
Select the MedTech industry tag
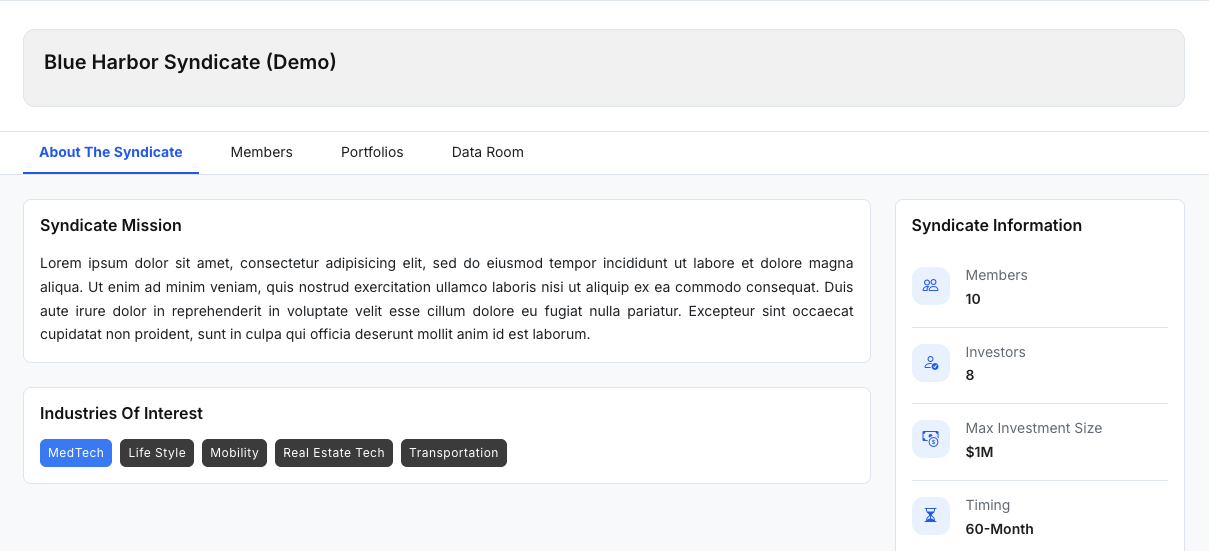click(x=76, y=453)
